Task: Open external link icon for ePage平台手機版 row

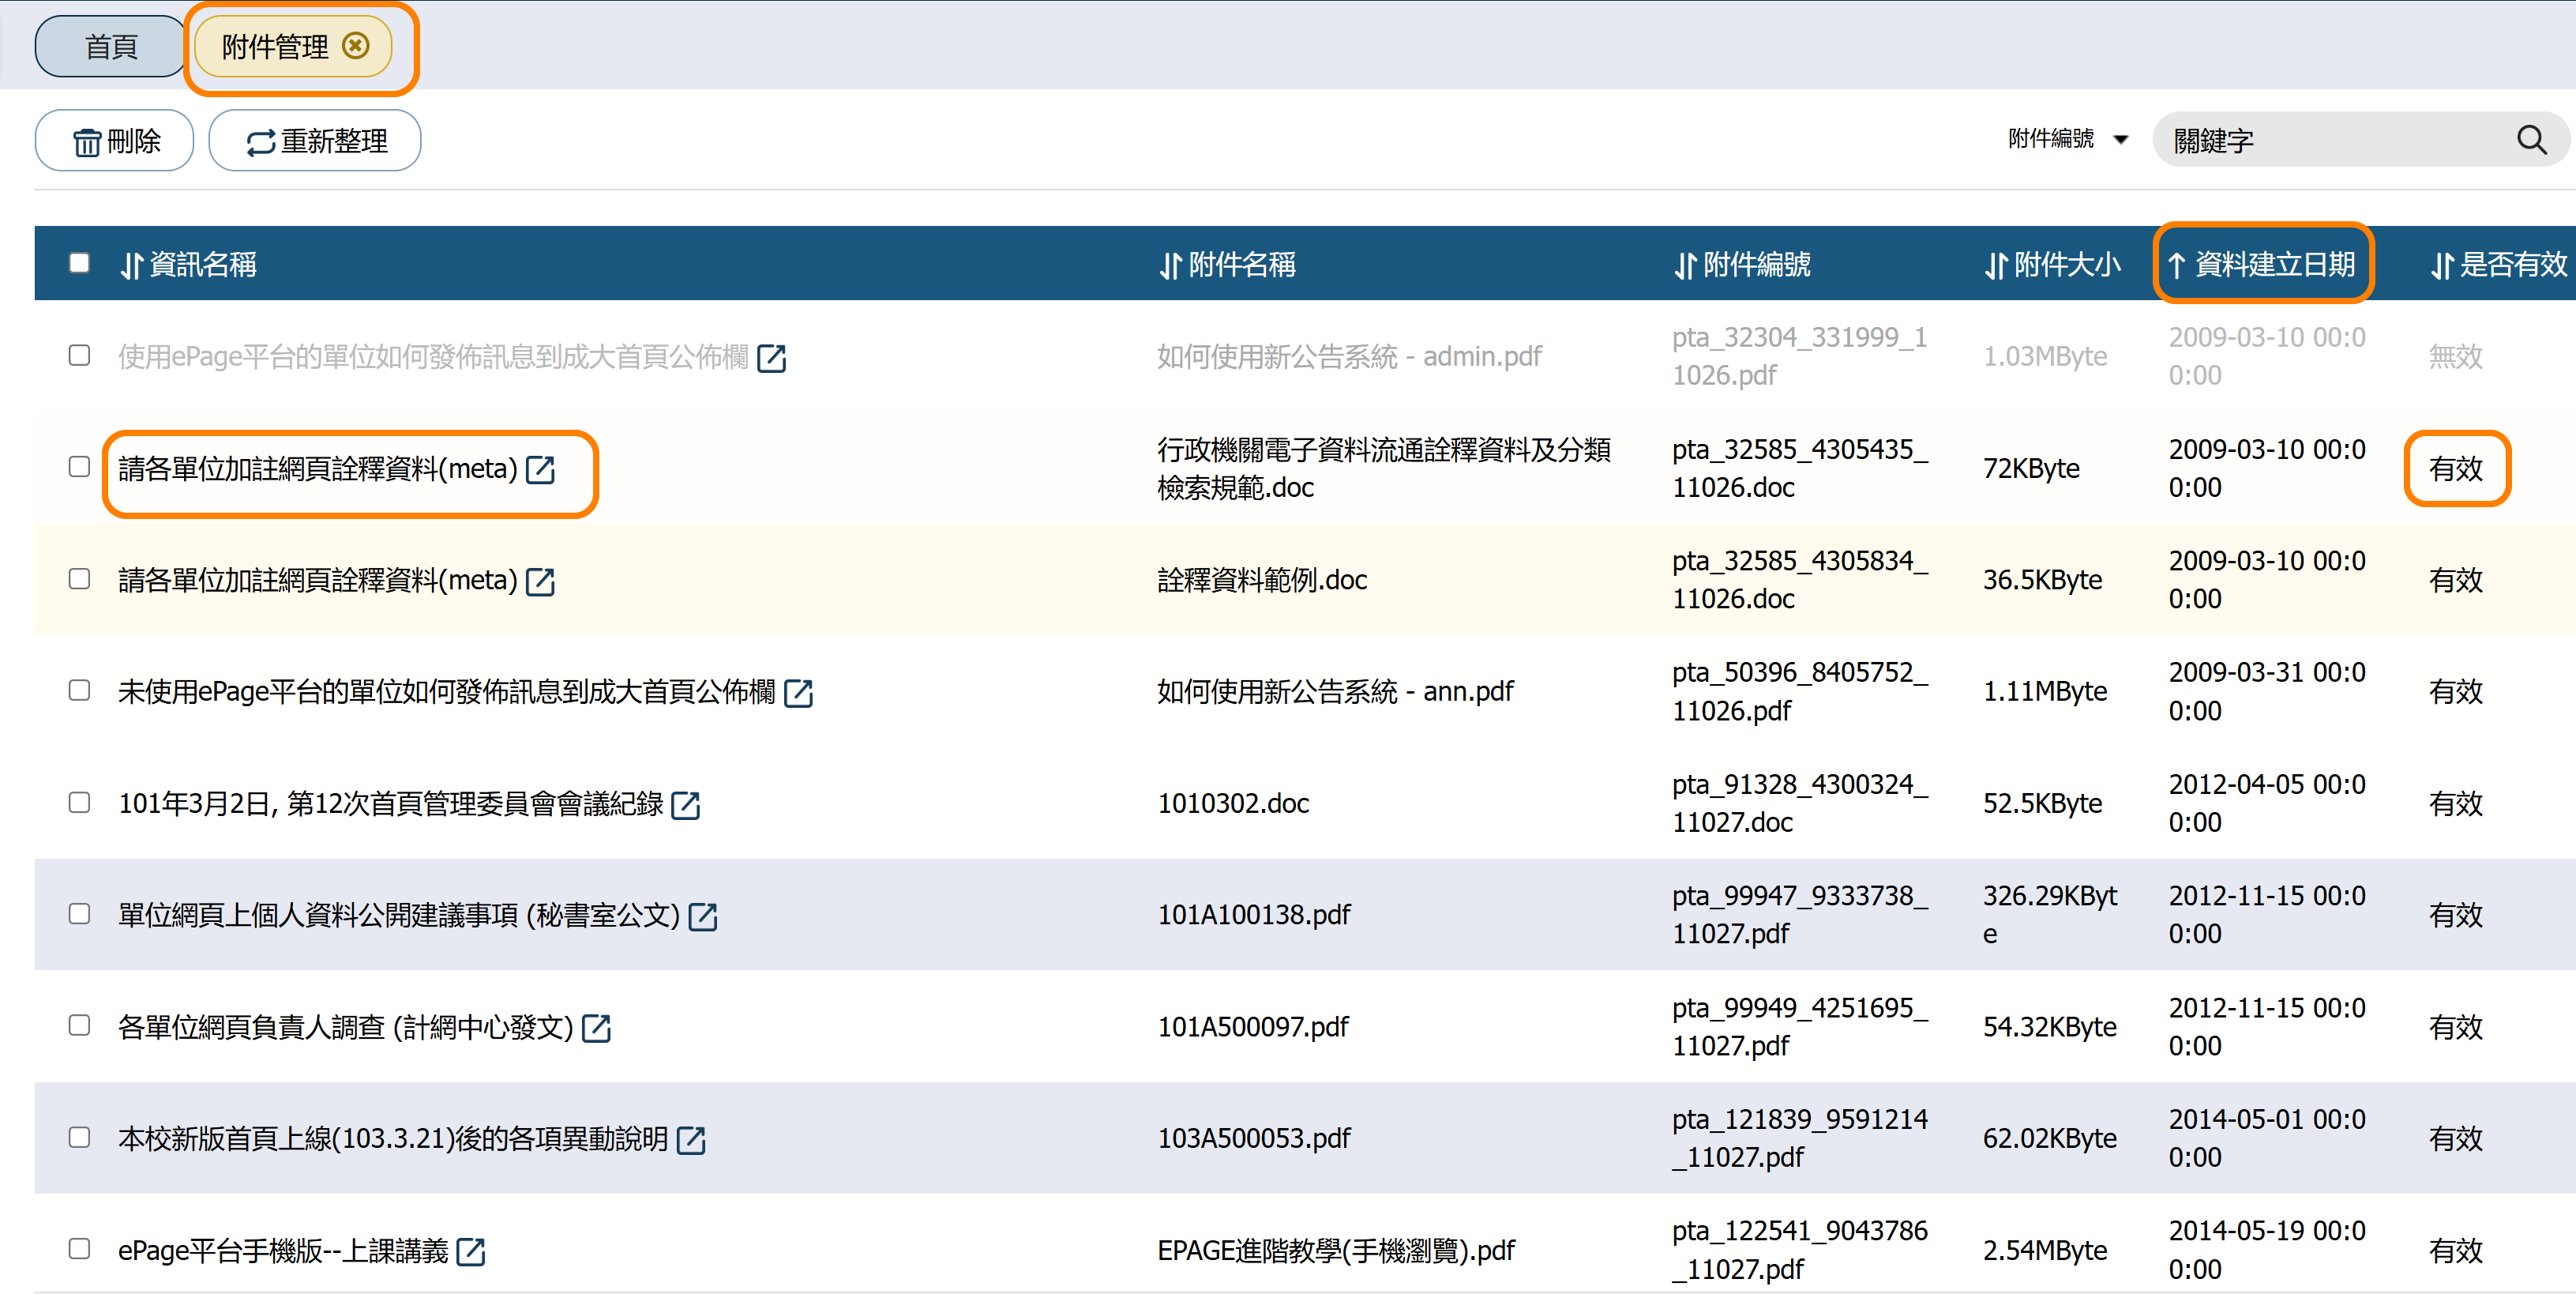Action: 470,1251
